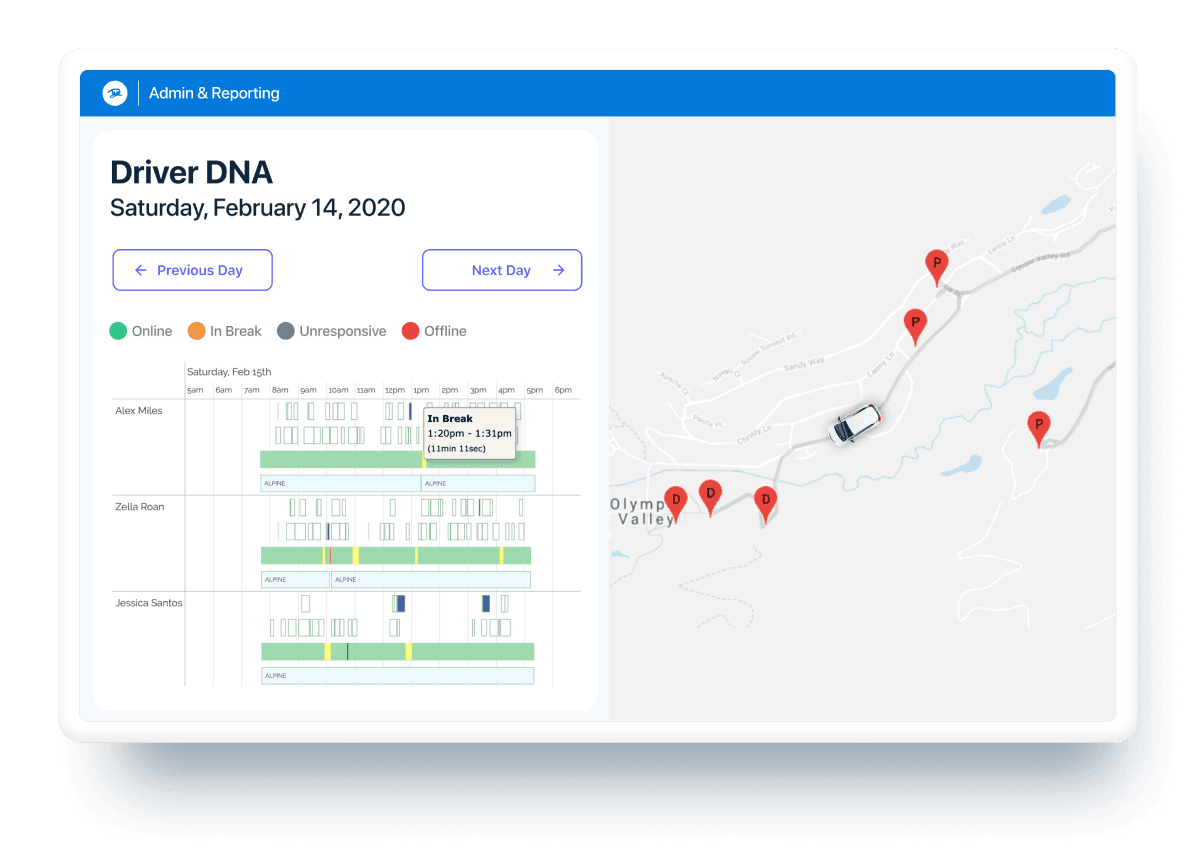Select the middle D pin on the map
The image size is (1196, 853).
(x=710, y=495)
